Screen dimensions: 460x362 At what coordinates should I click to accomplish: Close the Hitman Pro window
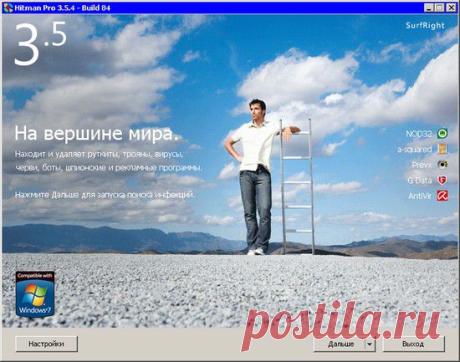click(451, 8)
